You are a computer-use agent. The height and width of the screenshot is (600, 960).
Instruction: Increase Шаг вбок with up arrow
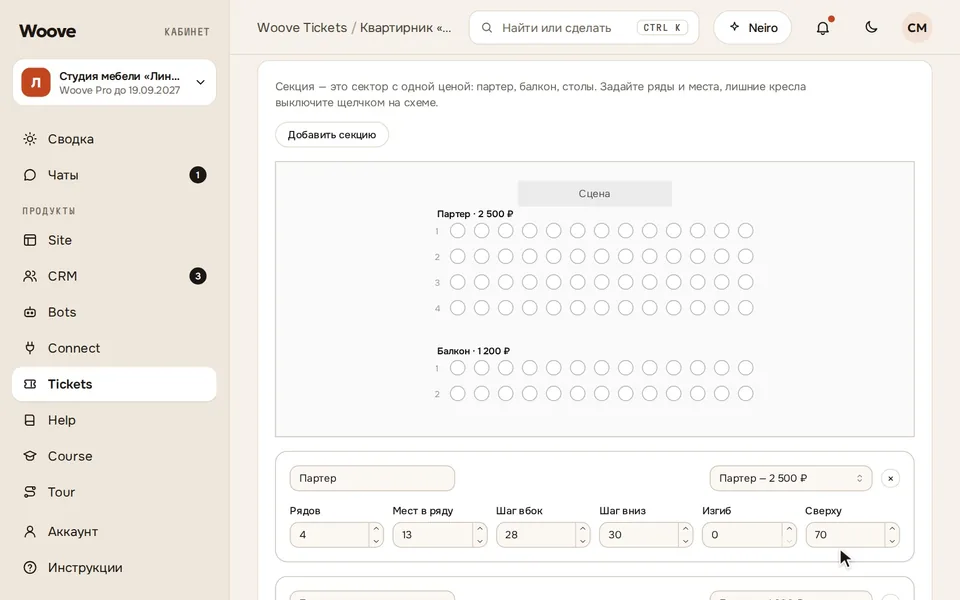[x=583, y=528]
